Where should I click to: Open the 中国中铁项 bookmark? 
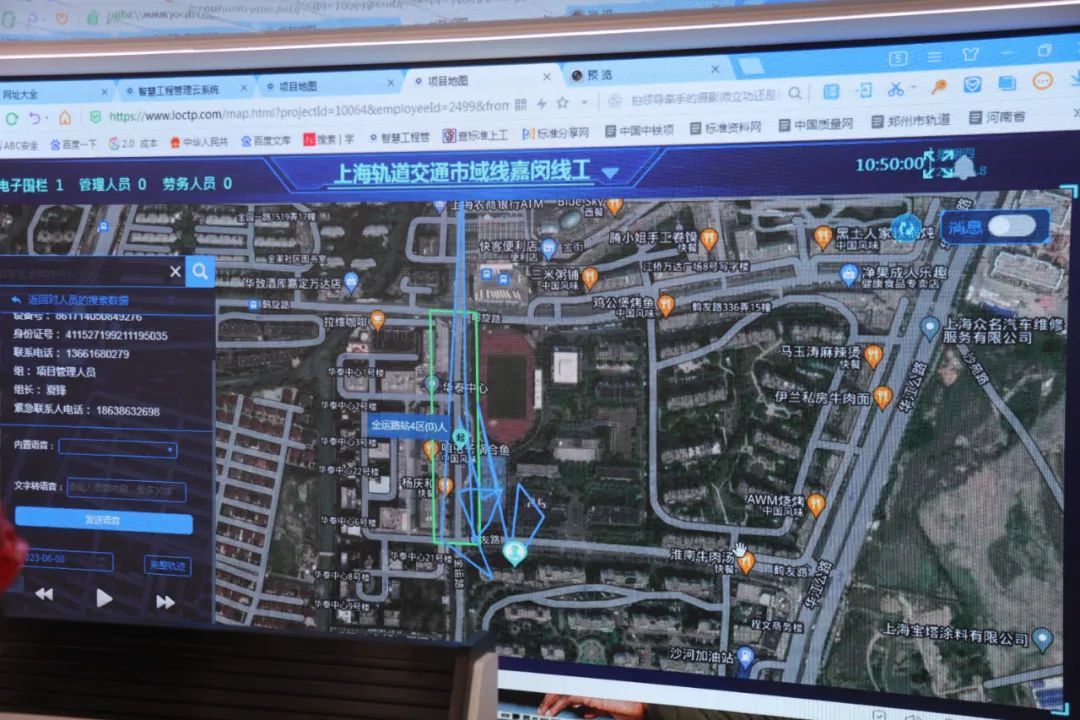click(639, 130)
